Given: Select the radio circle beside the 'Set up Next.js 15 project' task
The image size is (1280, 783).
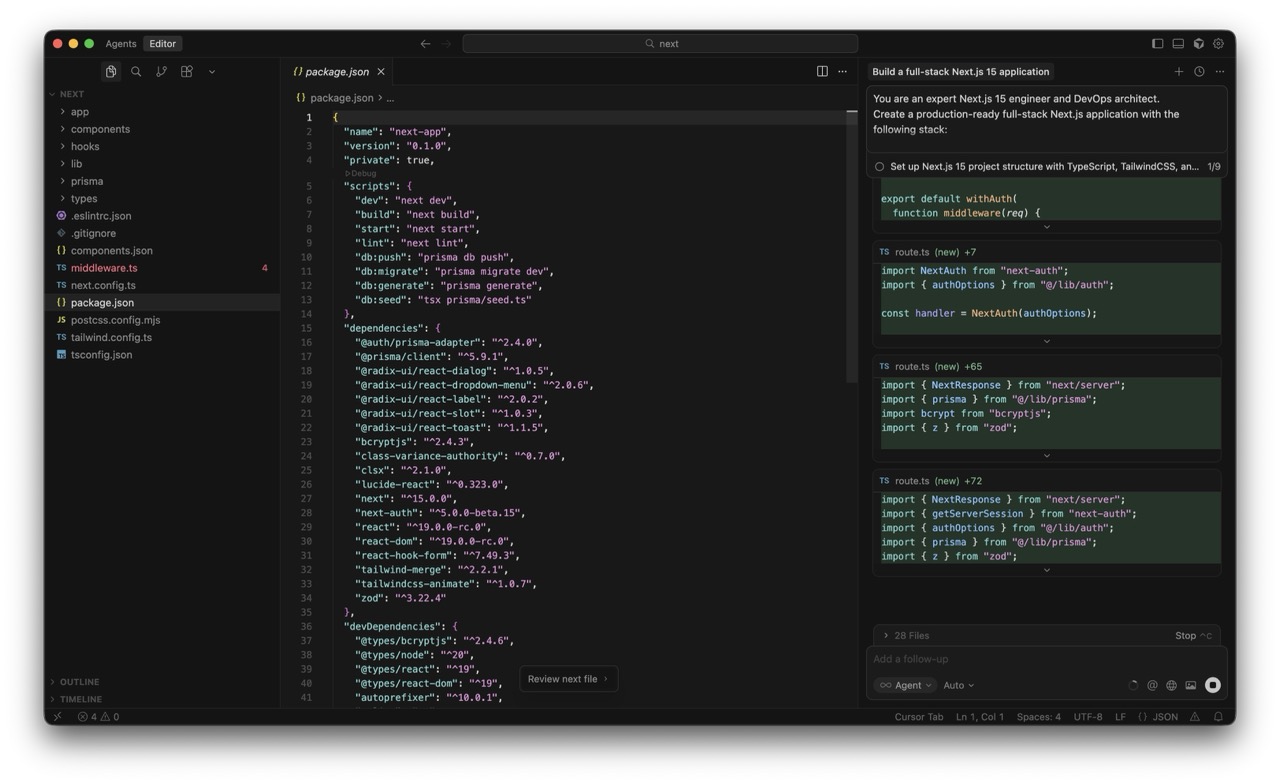Looking at the screenshot, I should [879, 167].
